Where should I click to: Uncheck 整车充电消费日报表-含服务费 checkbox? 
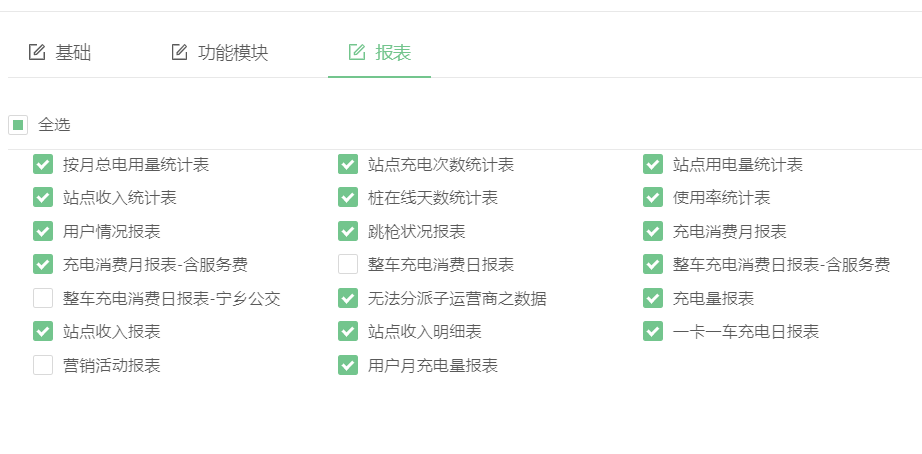(653, 265)
